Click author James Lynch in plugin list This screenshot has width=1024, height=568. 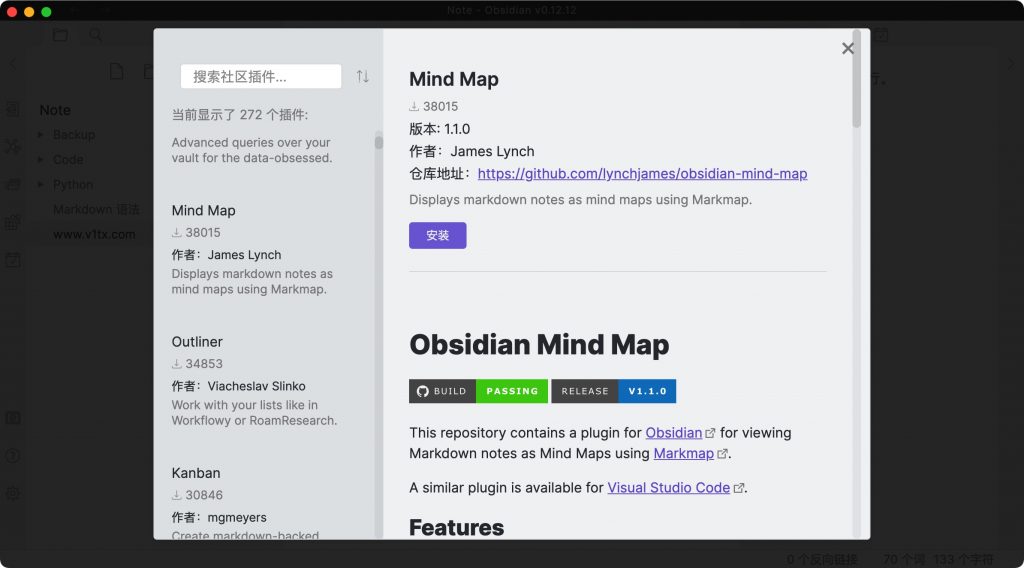click(227, 255)
